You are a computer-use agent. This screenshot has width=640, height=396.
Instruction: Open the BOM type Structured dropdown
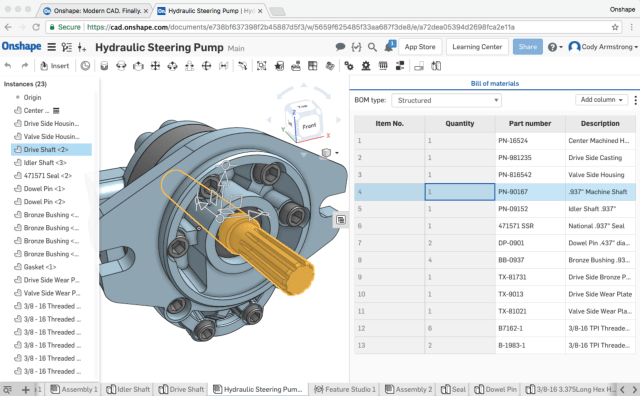click(x=447, y=100)
